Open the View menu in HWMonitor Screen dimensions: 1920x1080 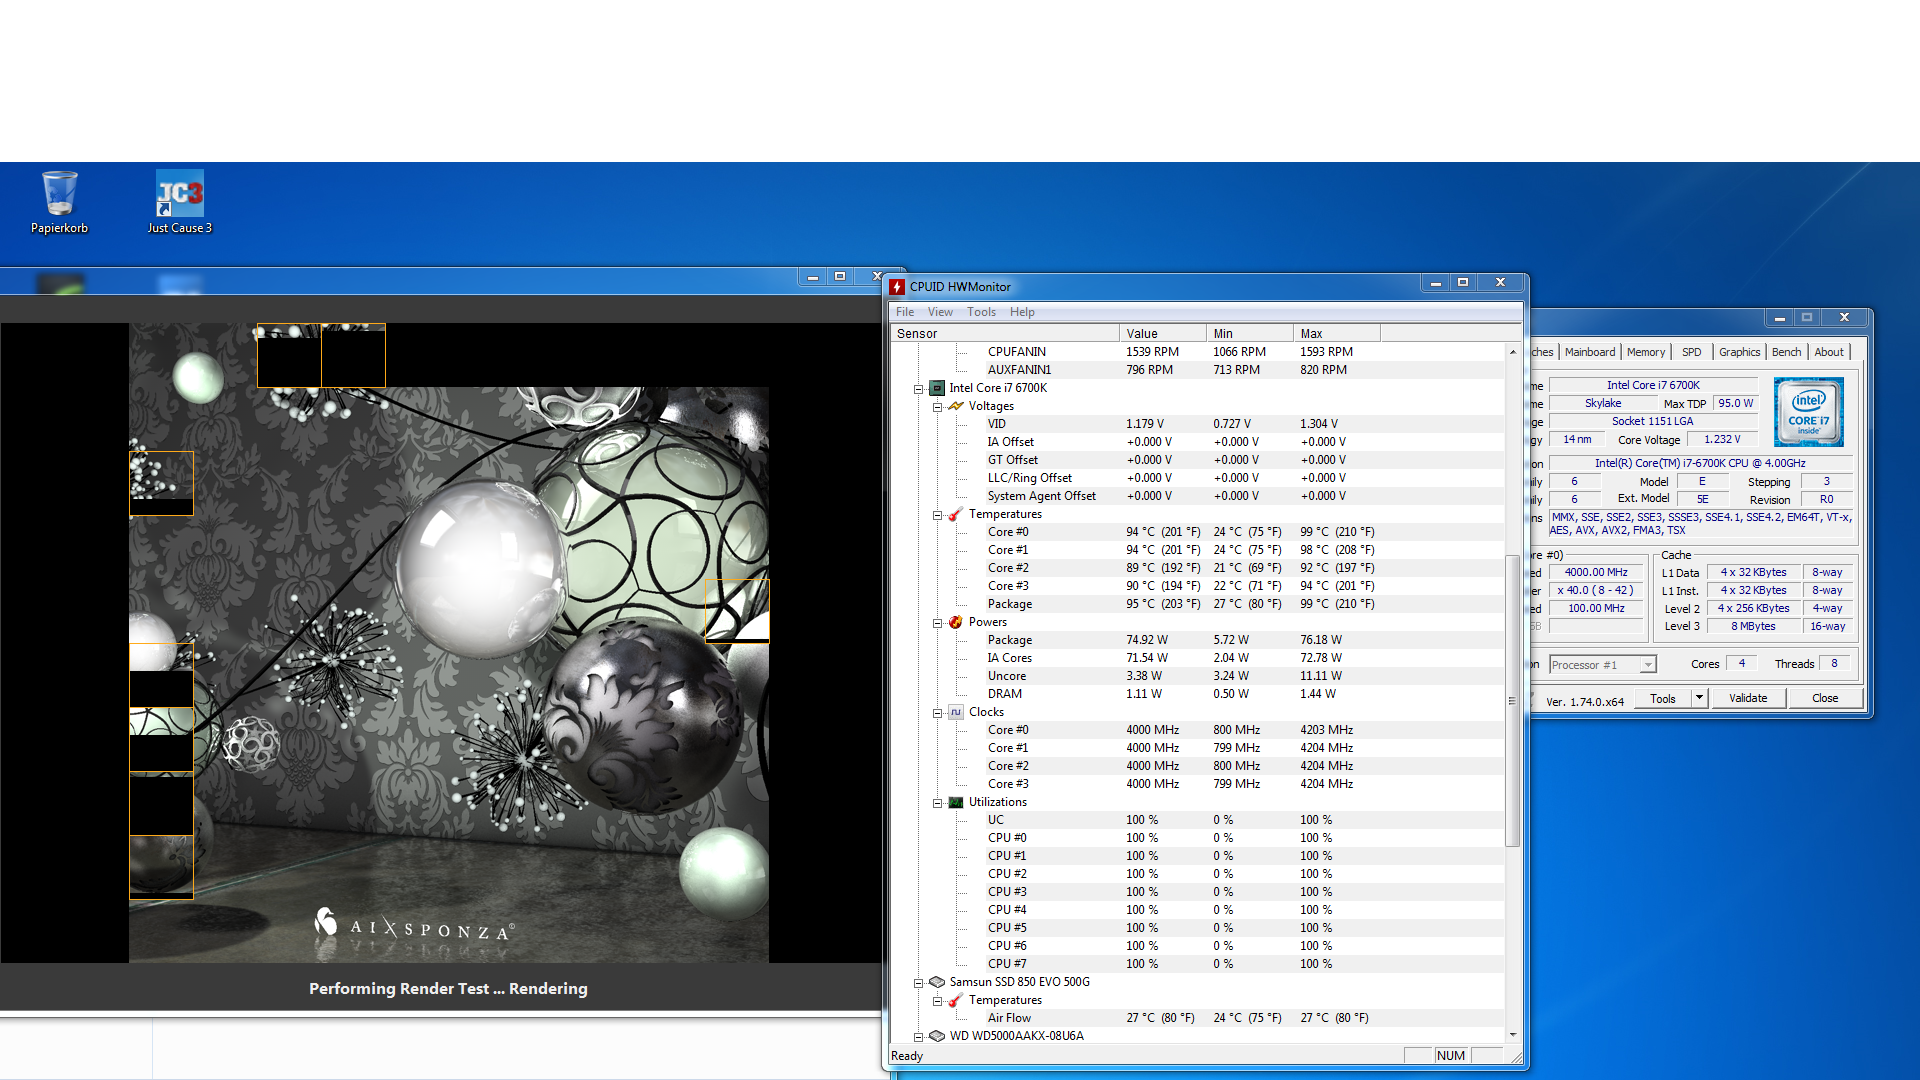coord(939,312)
